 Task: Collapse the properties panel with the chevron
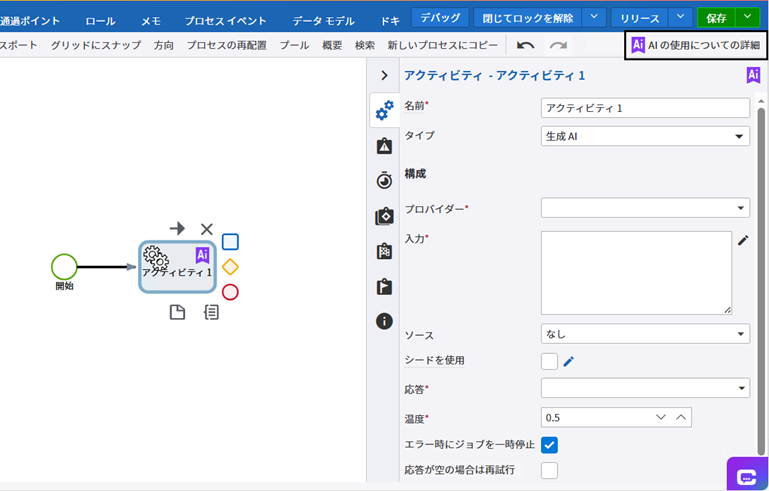[x=384, y=76]
